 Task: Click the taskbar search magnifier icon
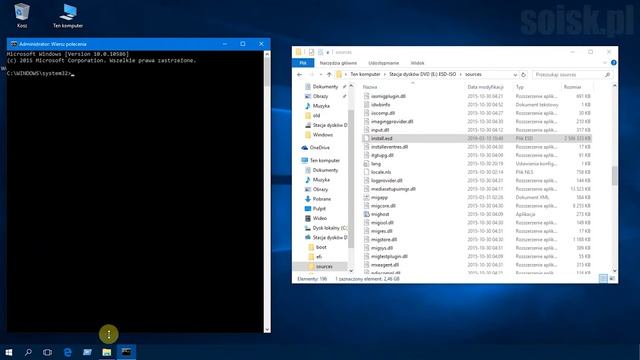28,352
